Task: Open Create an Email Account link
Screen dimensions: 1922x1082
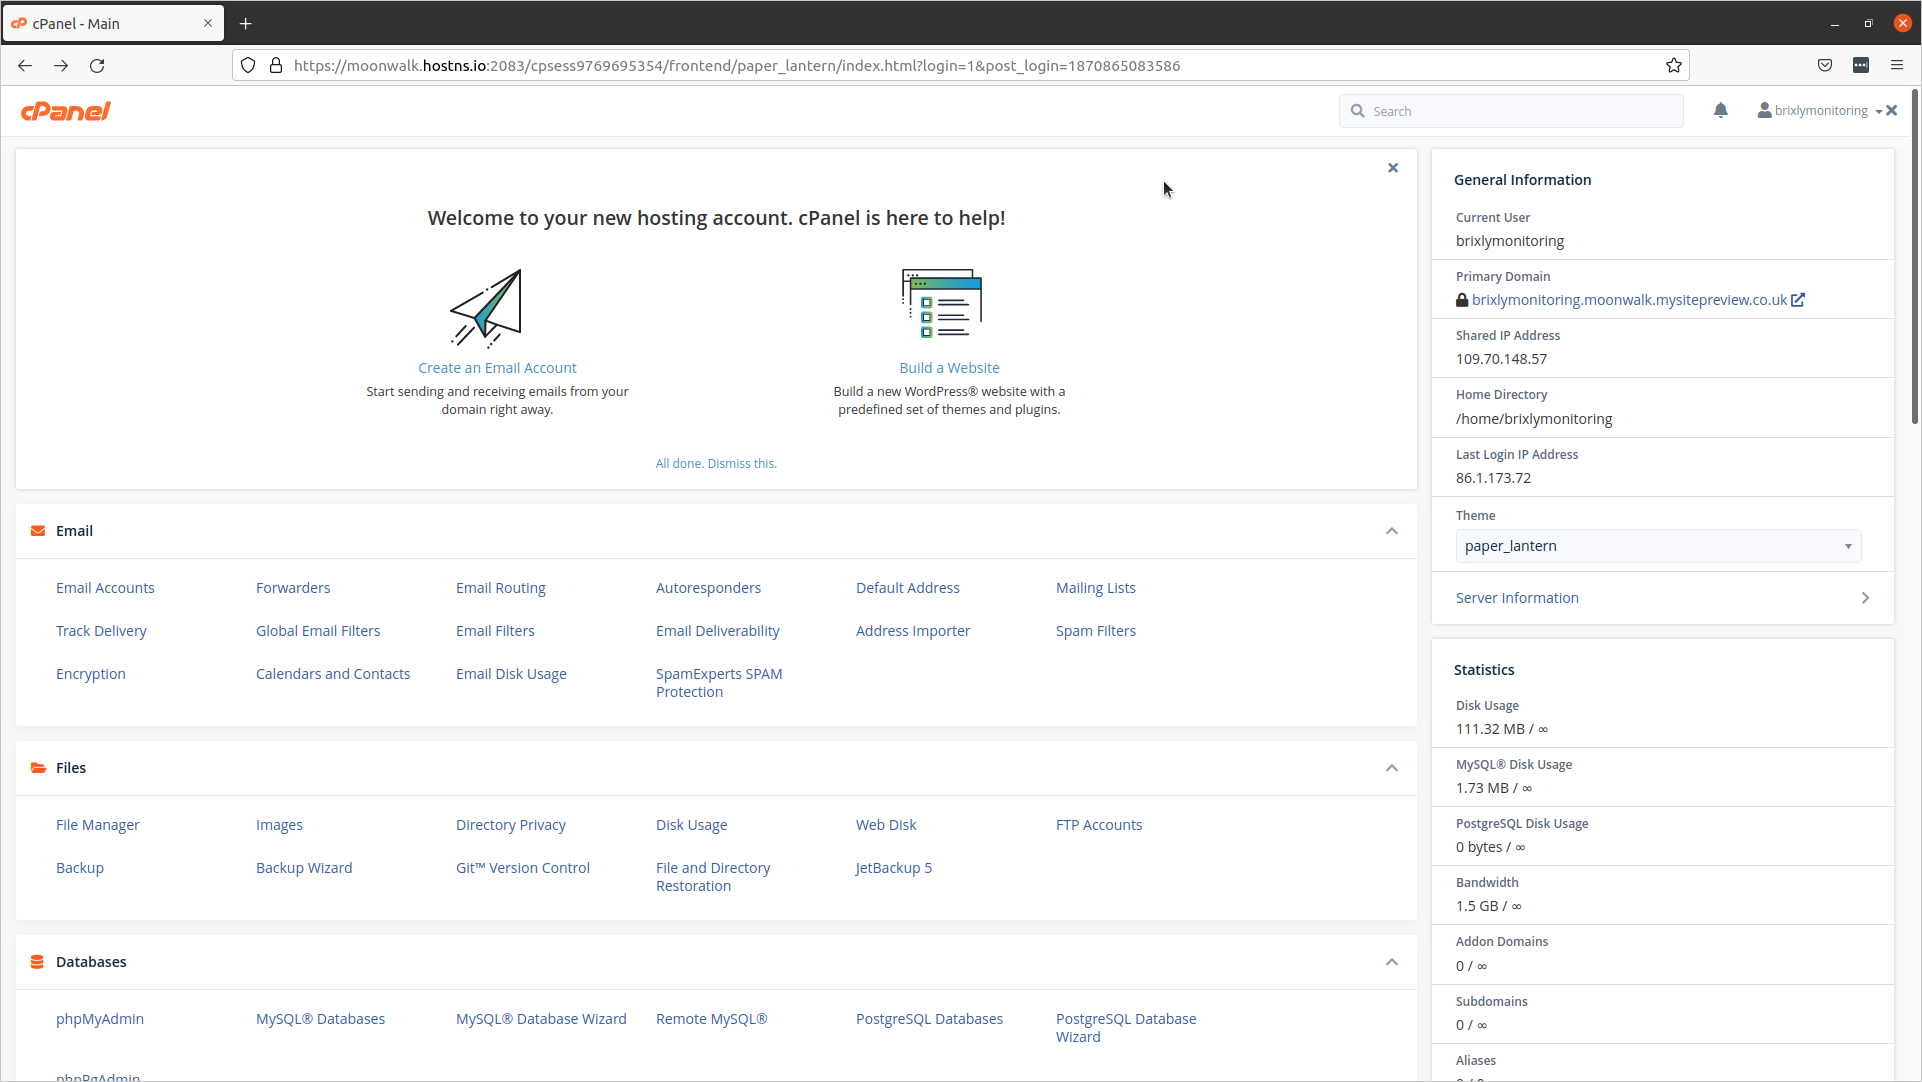Action: click(x=497, y=368)
